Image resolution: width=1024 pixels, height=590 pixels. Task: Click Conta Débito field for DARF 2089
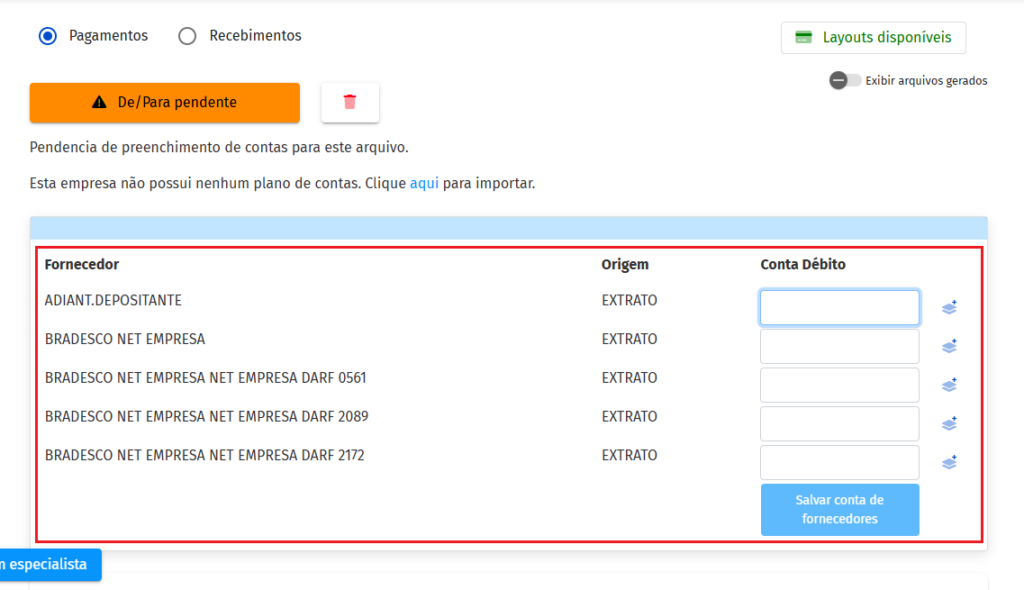pyautogui.click(x=839, y=423)
